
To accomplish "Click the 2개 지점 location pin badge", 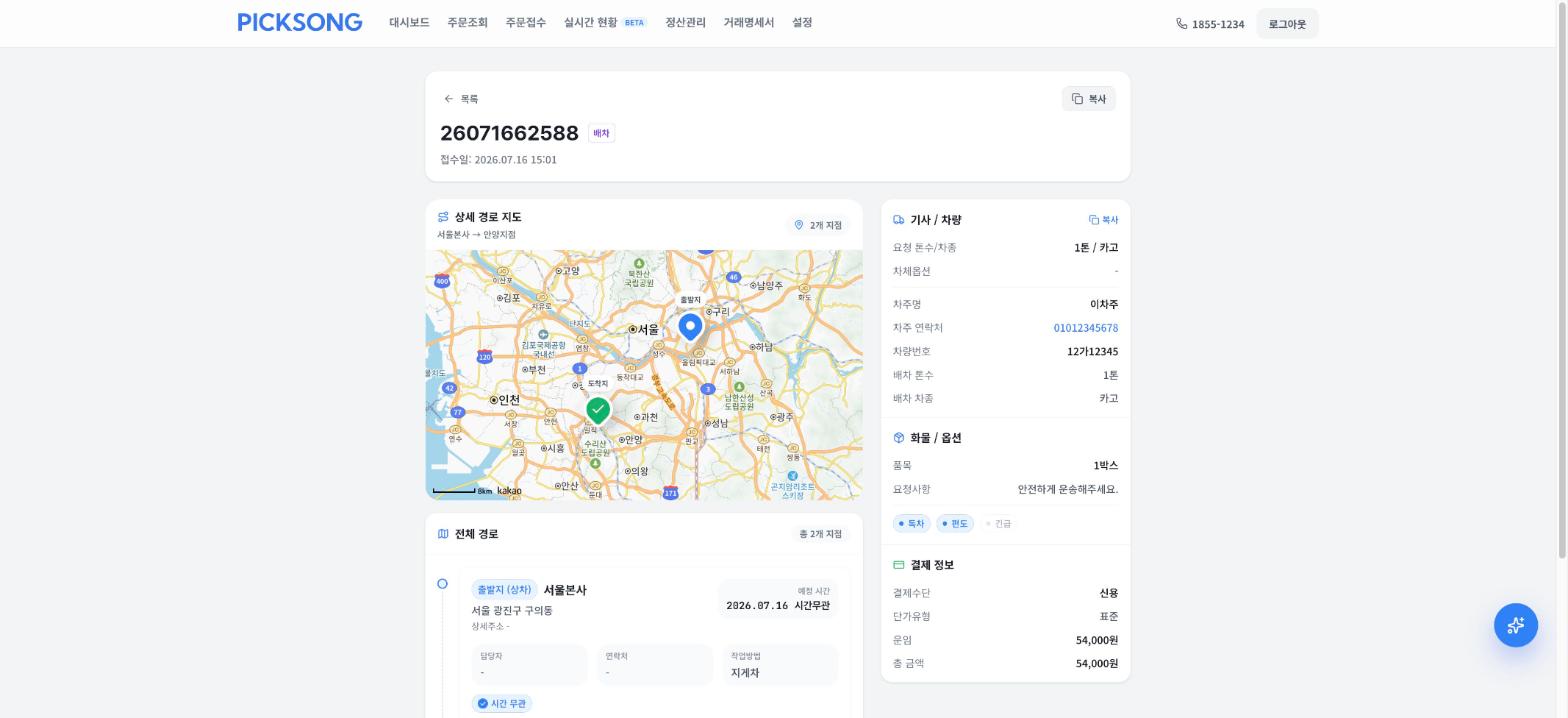I will (818, 225).
